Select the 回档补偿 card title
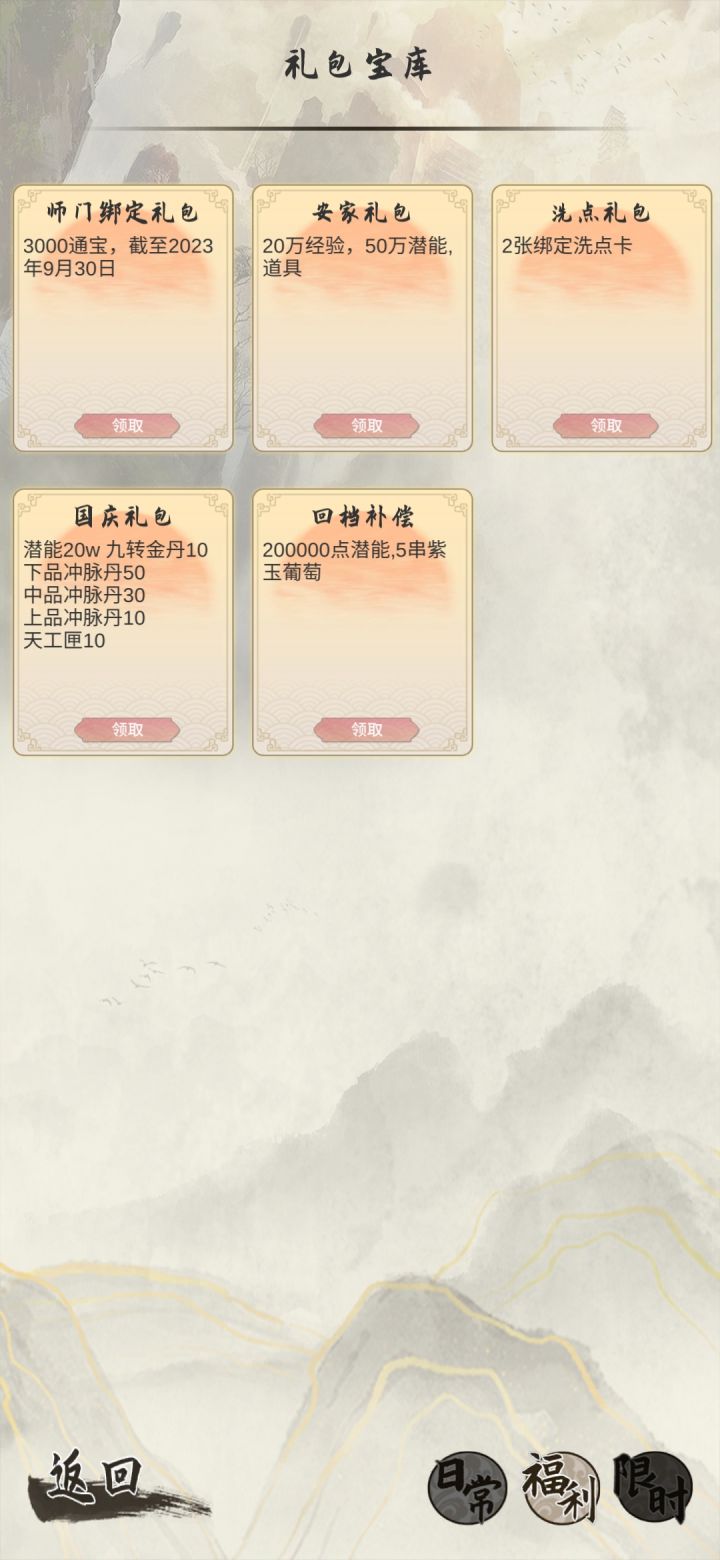This screenshot has height=1560, width=720. click(362, 517)
